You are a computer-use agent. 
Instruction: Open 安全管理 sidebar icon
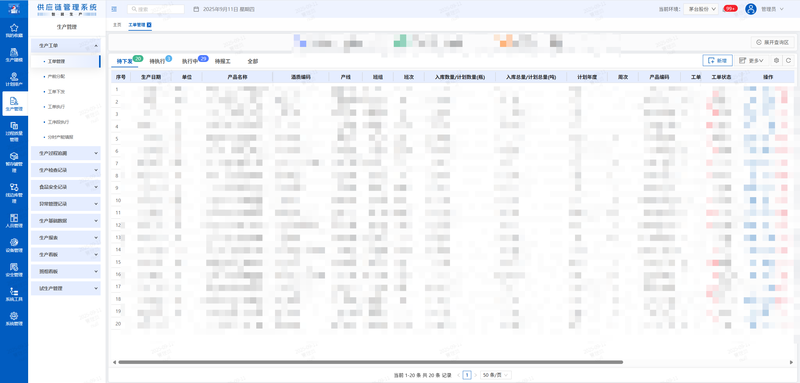[x=14, y=270]
